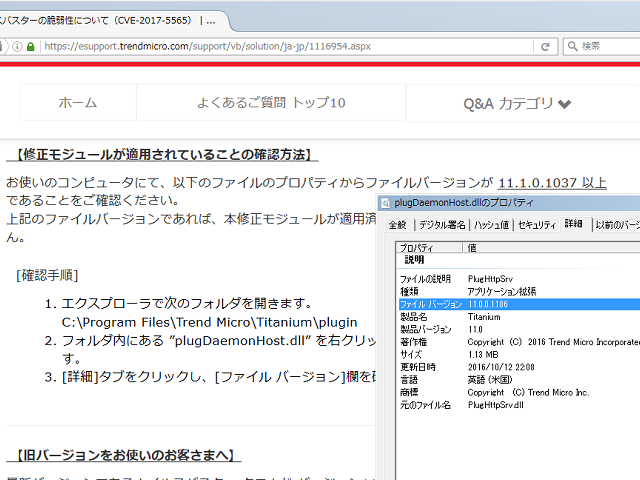Switch to the ハッシュ値 tab
640x480 pixels.
coord(491,225)
